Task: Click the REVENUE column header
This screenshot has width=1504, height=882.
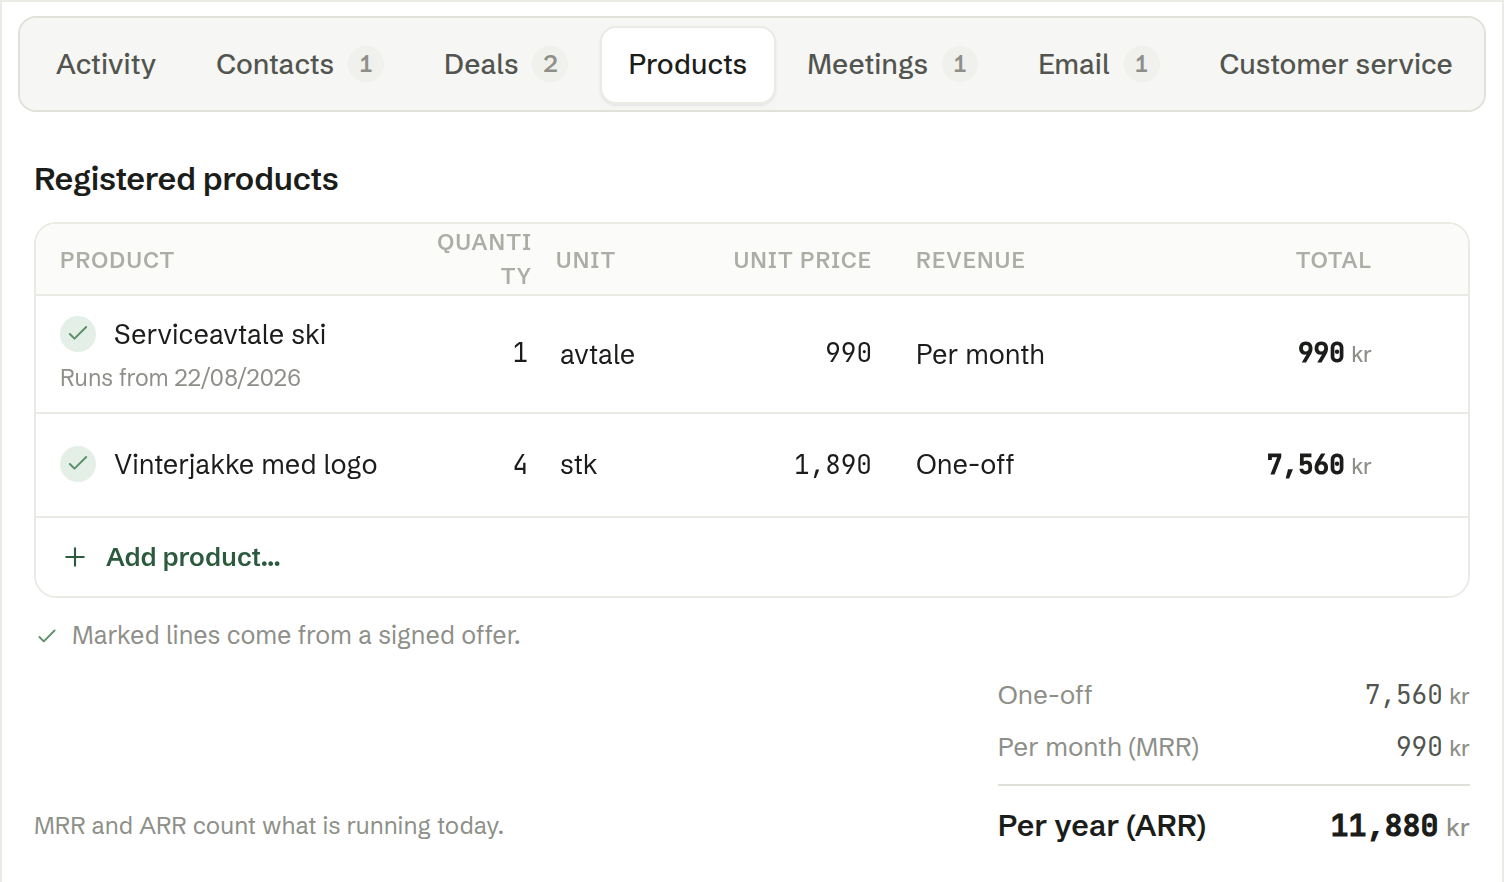Action: tap(970, 260)
